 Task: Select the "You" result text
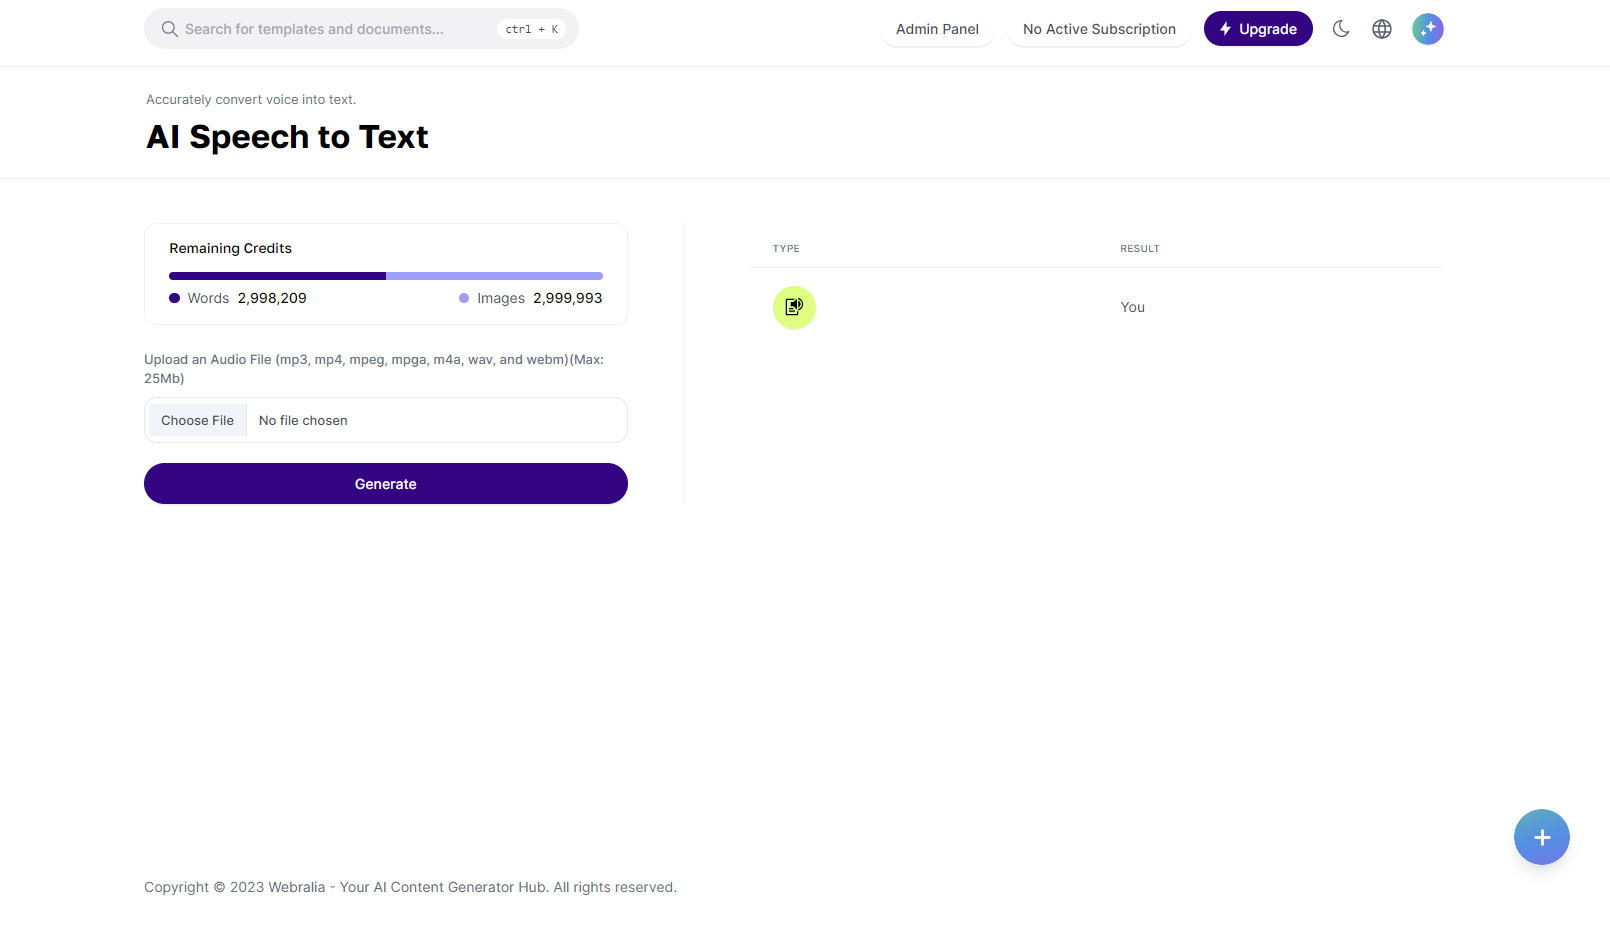click(1132, 307)
